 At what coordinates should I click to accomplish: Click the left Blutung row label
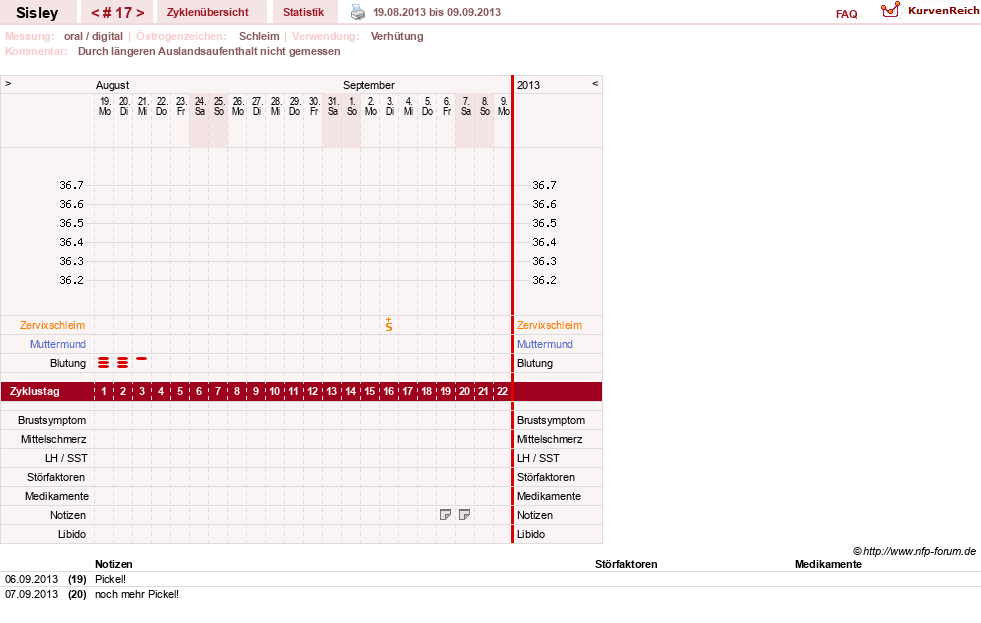pyautogui.click(x=68, y=363)
